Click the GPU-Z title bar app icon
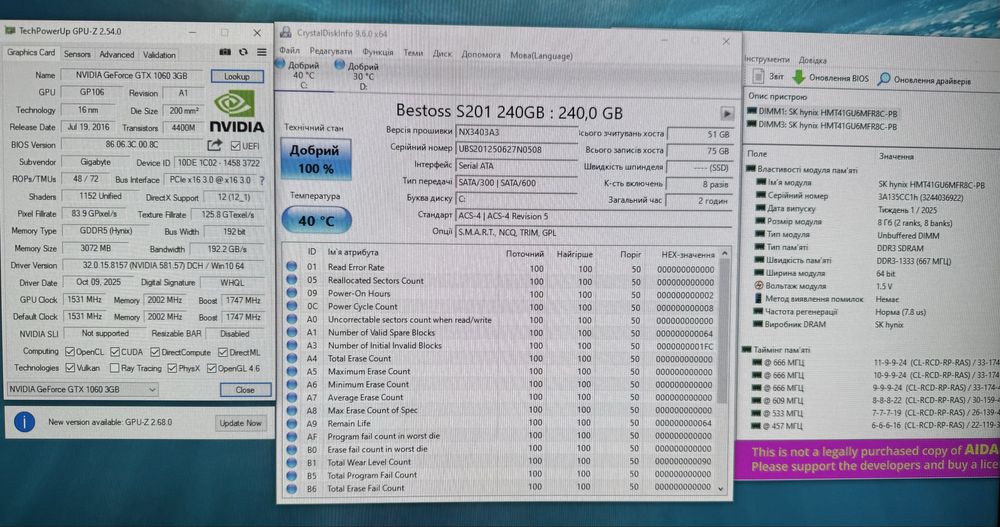The image size is (1000, 527). (x=10, y=30)
